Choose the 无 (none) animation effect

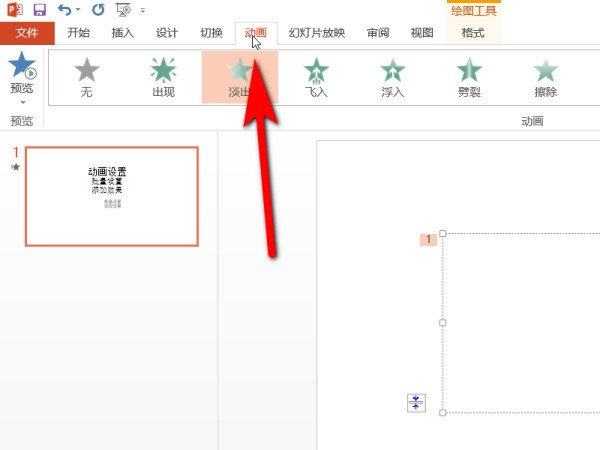click(x=87, y=78)
